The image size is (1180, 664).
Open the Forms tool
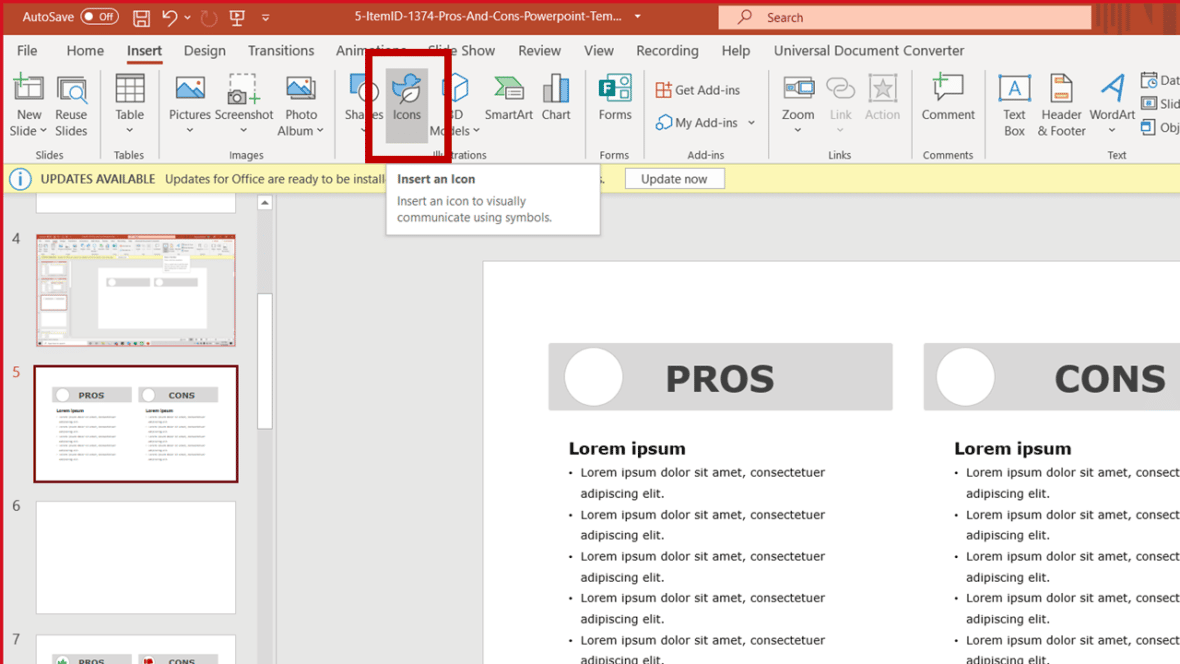pos(614,100)
